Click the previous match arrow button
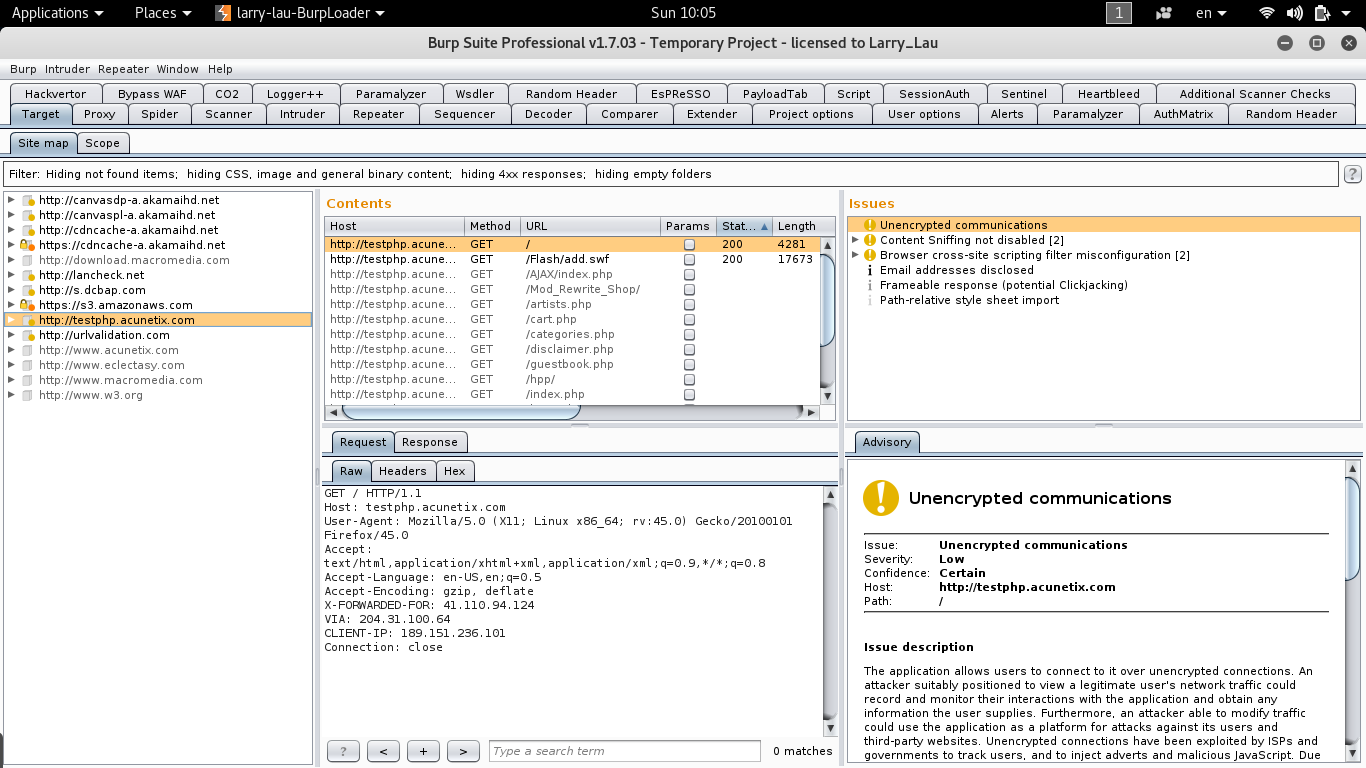This screenshot has width=1366, height=768. (383, 751)
